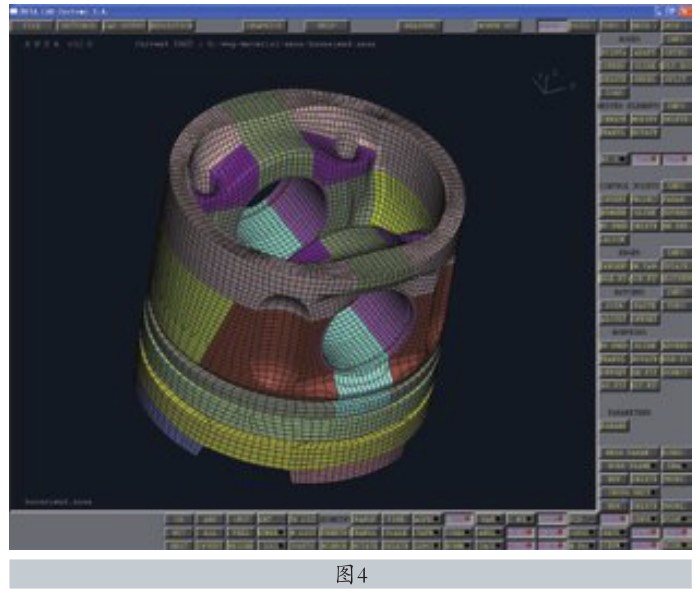
Task: Expand the small button beside the EDGES header
Action: (677, 253)
